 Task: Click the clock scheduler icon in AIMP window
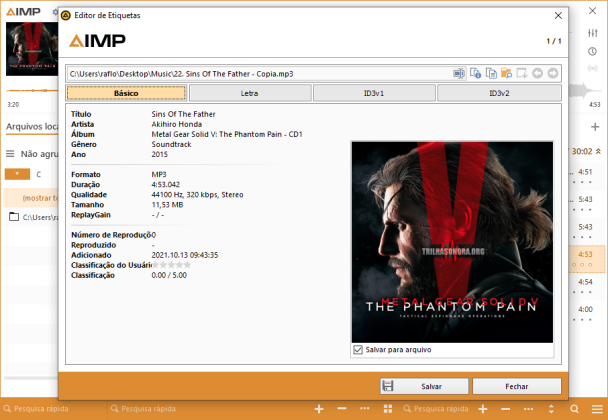[592, 51]
